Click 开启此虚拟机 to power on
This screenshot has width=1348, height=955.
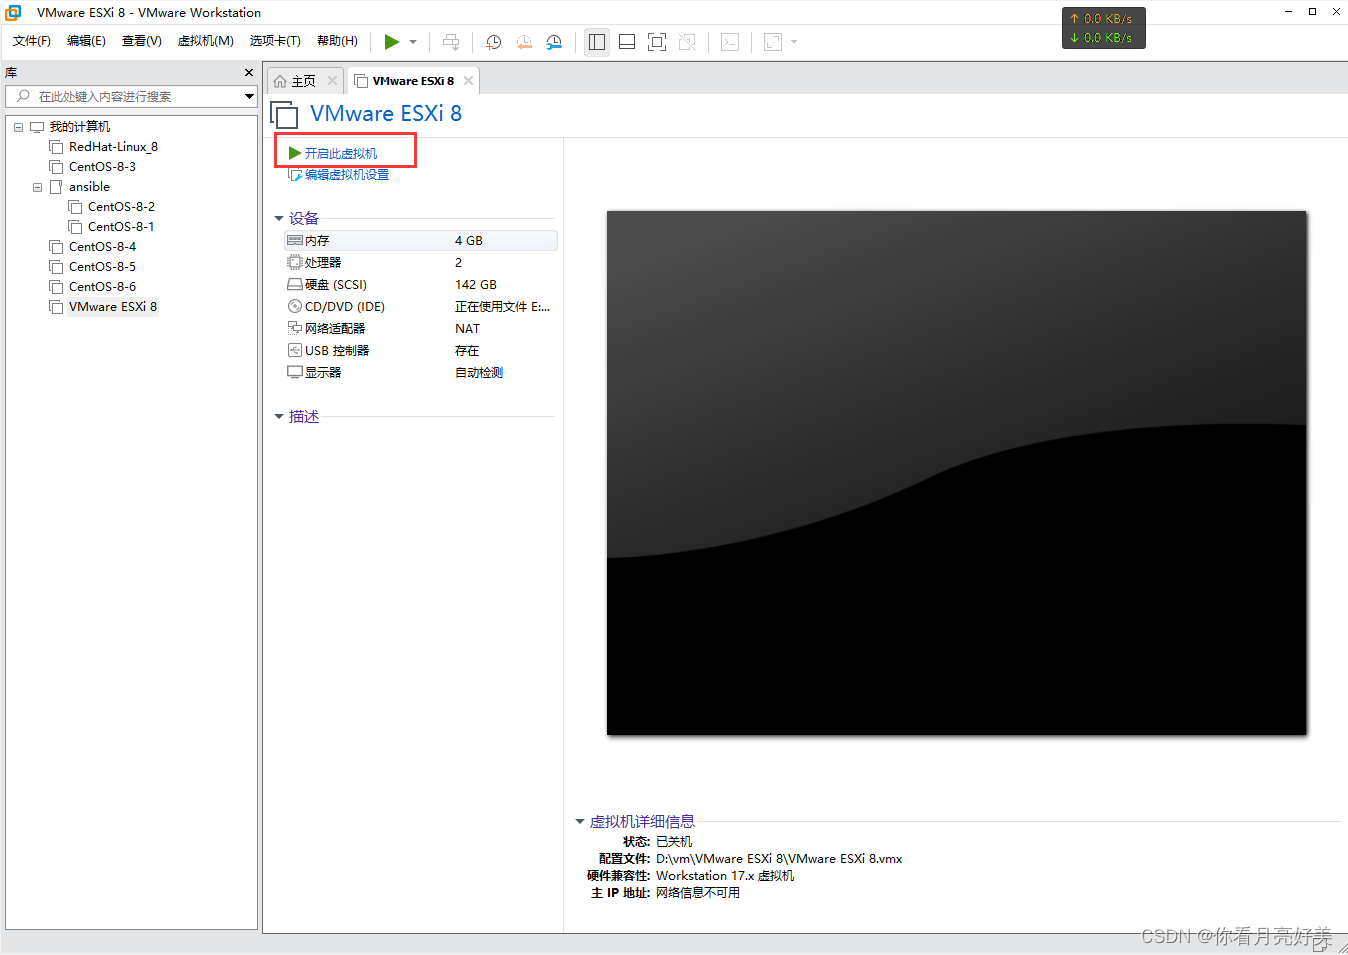coord(340,153)
